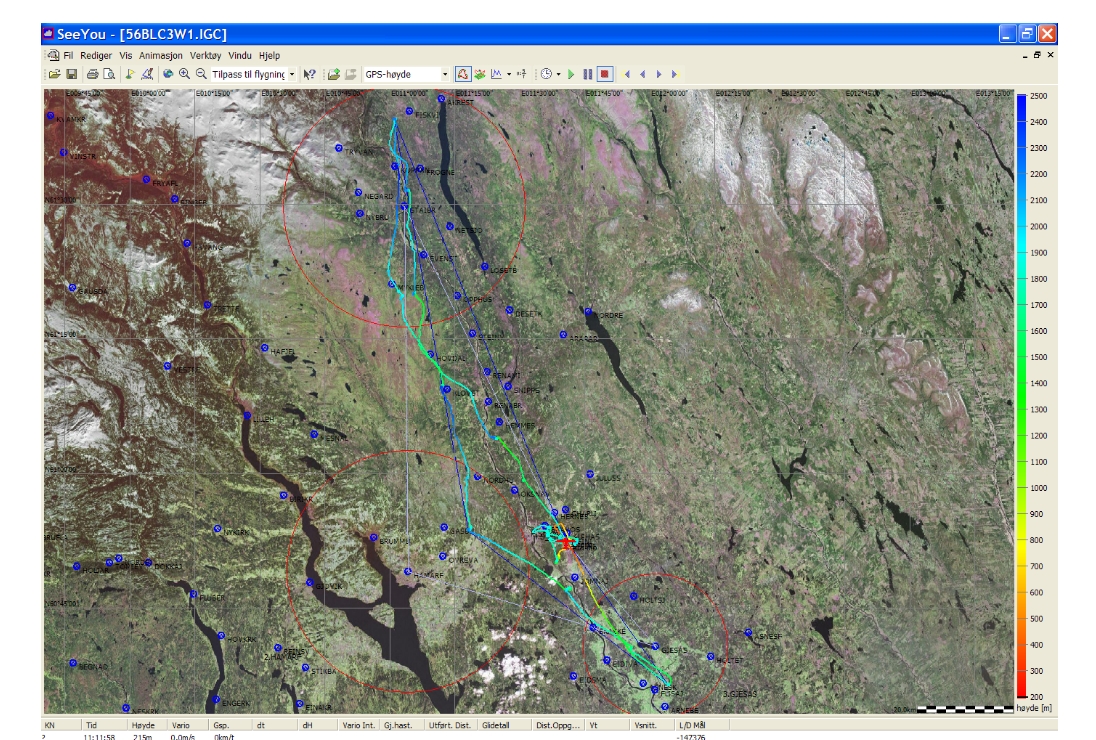Start animation with green play button
Viewport: 1096px width, 740px height.
571,74
